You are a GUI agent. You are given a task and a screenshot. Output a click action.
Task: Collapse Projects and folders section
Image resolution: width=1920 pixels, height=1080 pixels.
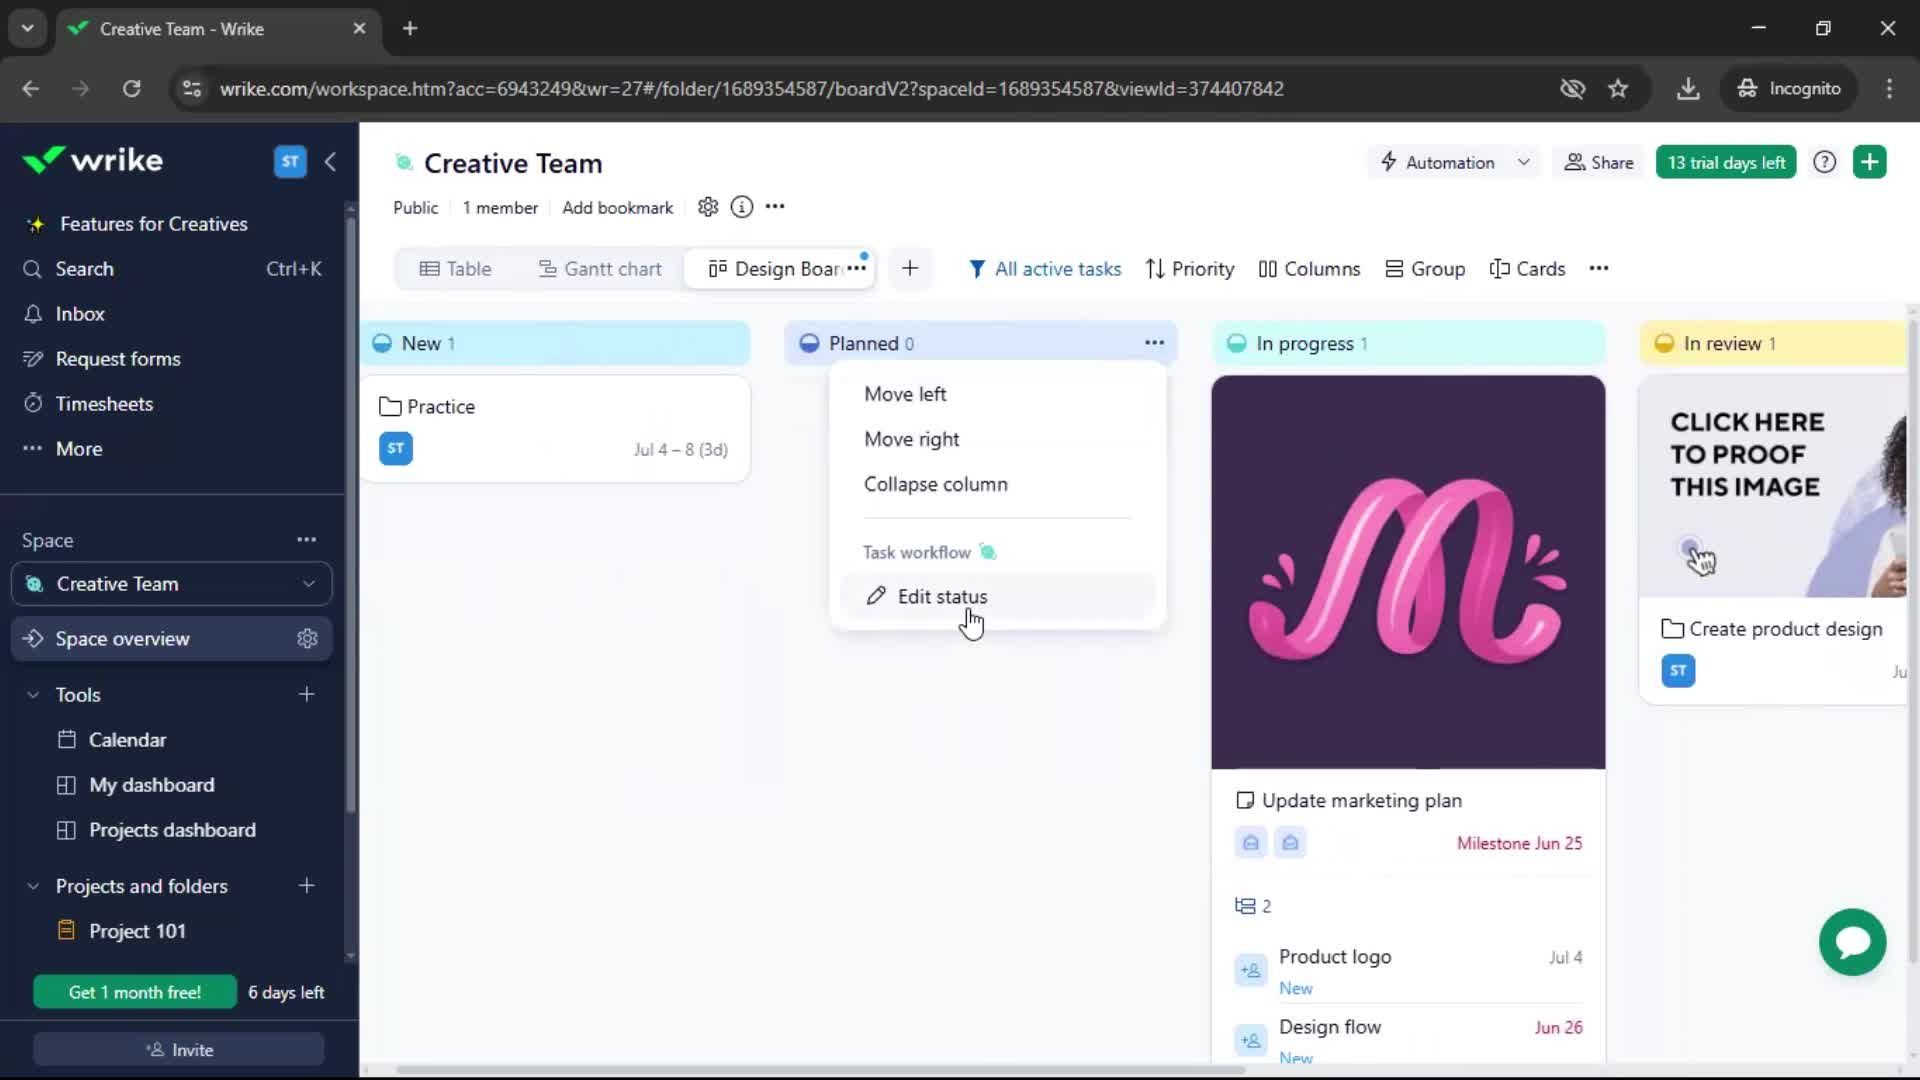coord(33,886)
